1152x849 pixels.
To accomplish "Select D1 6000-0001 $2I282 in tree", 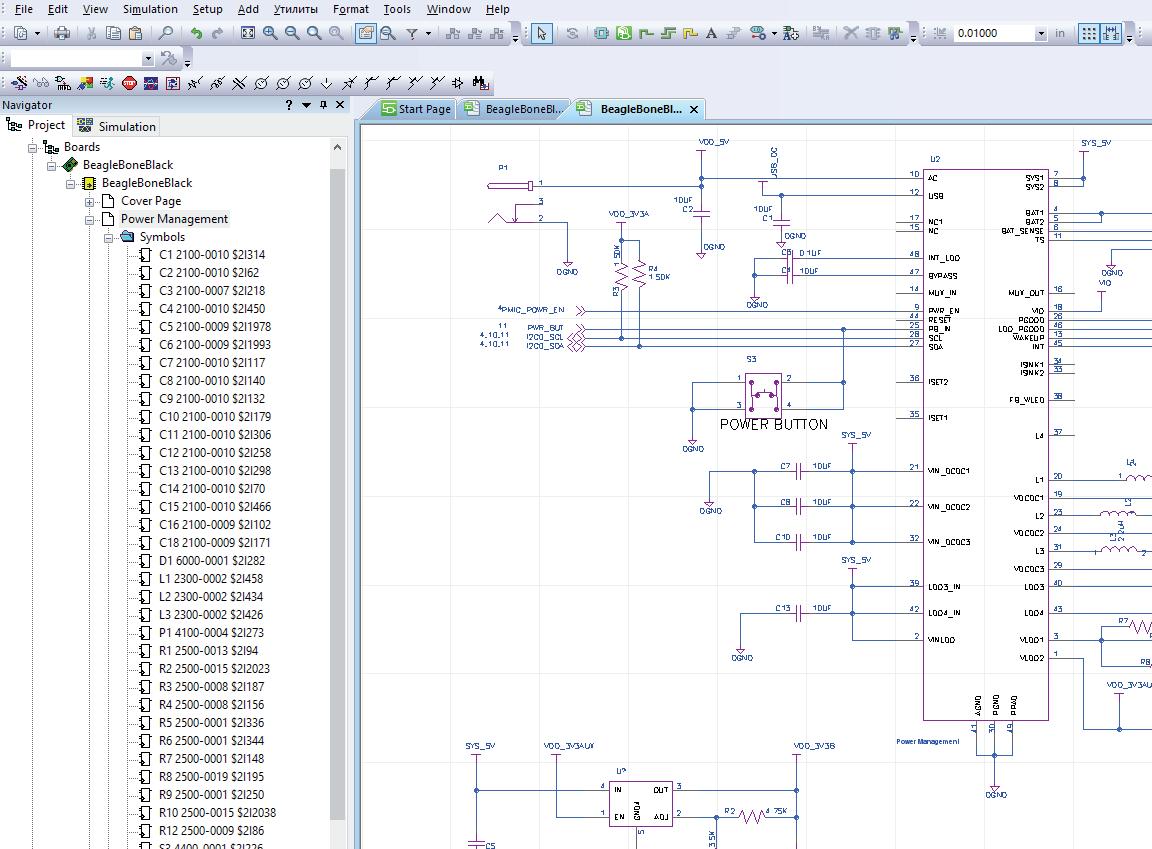I will [x=212, y=560].
